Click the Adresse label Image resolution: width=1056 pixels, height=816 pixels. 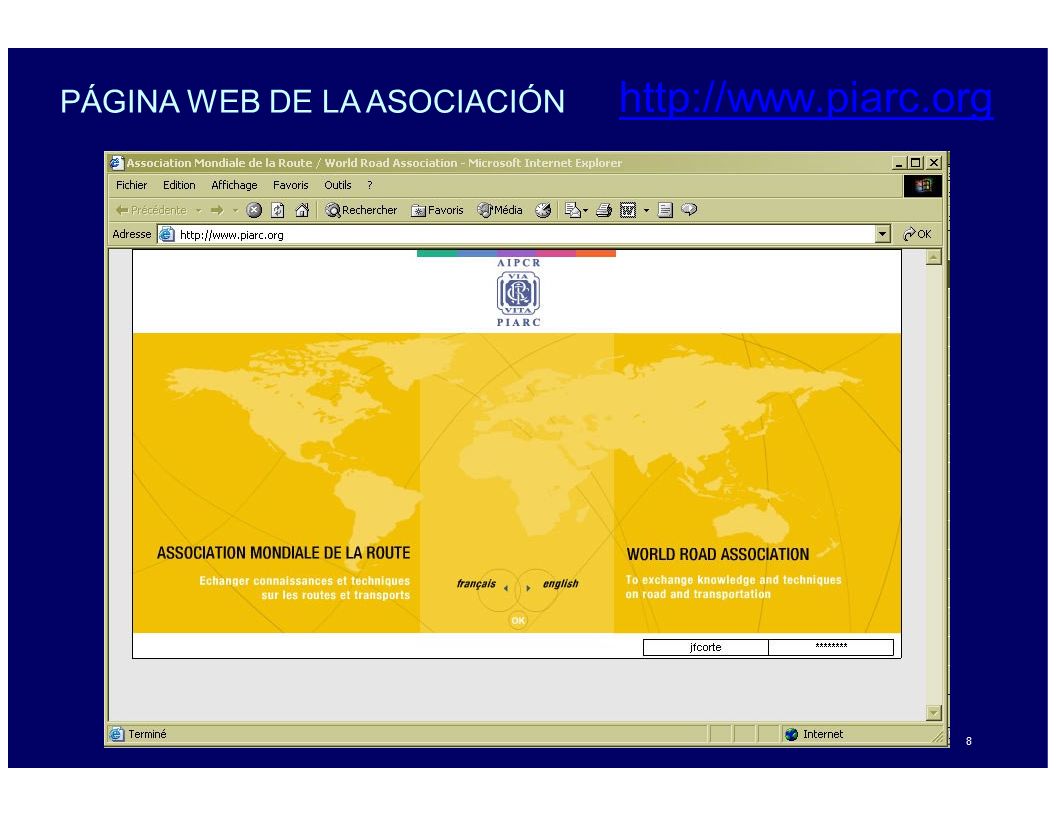pos(131,234)
